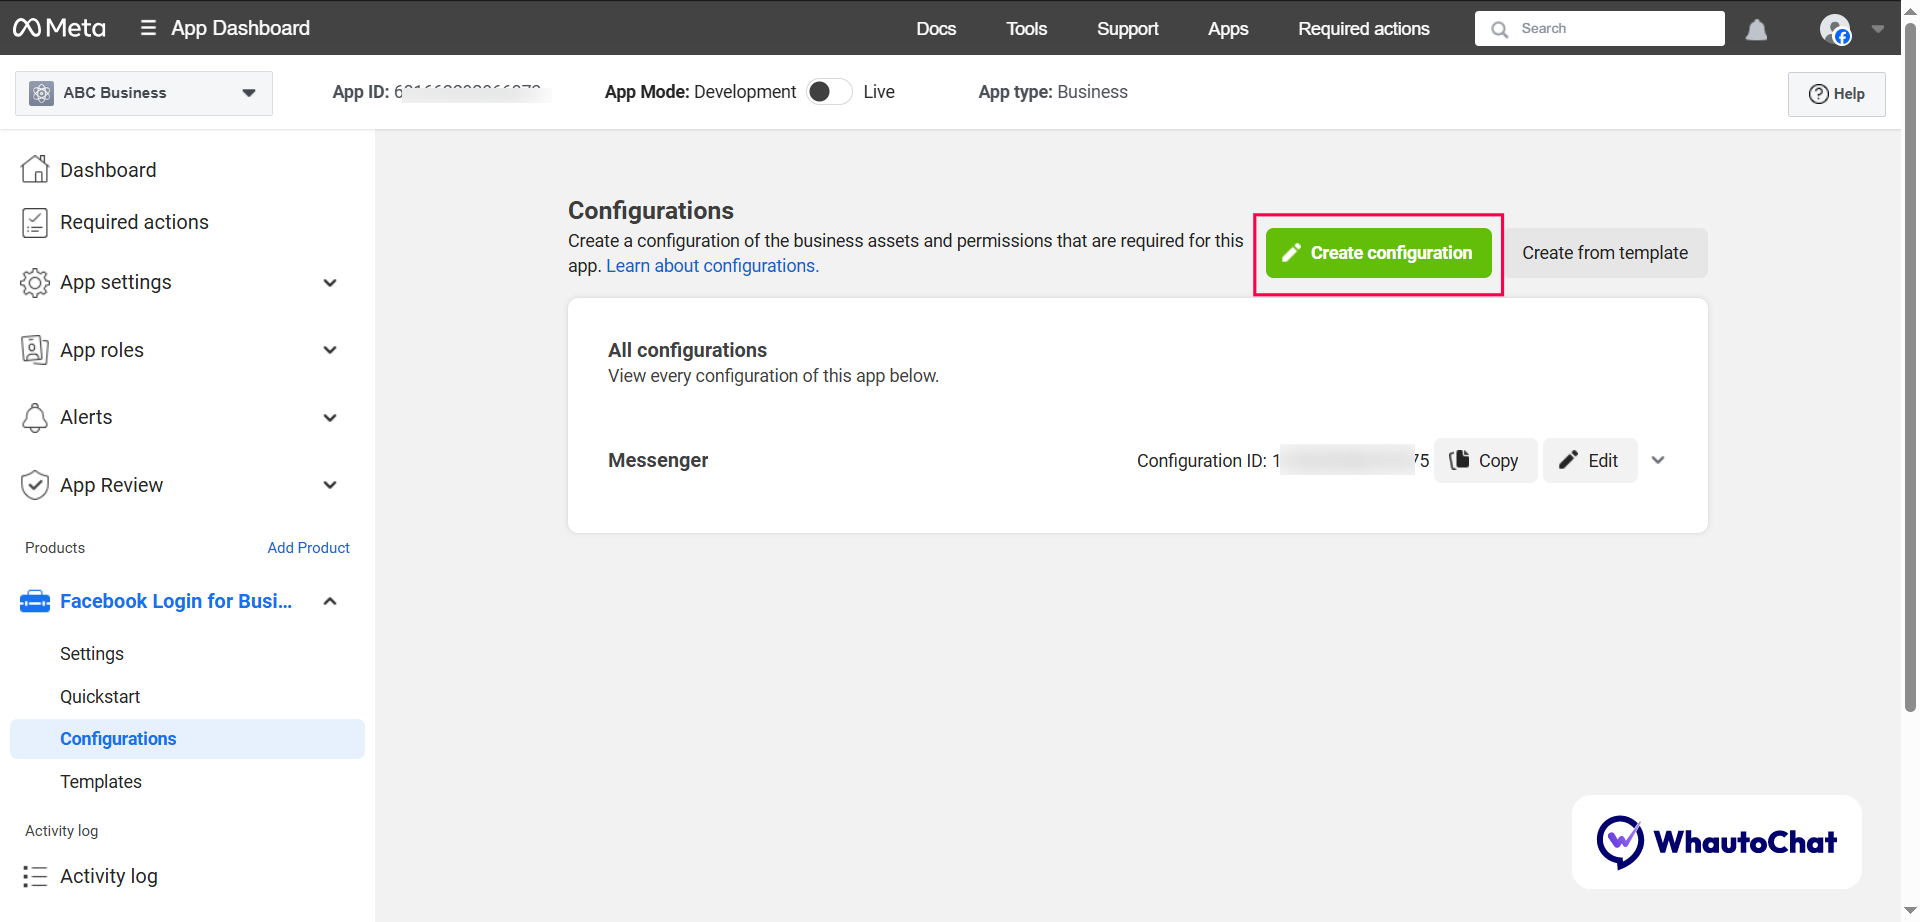Open the Tools menu

(1026, 29)
